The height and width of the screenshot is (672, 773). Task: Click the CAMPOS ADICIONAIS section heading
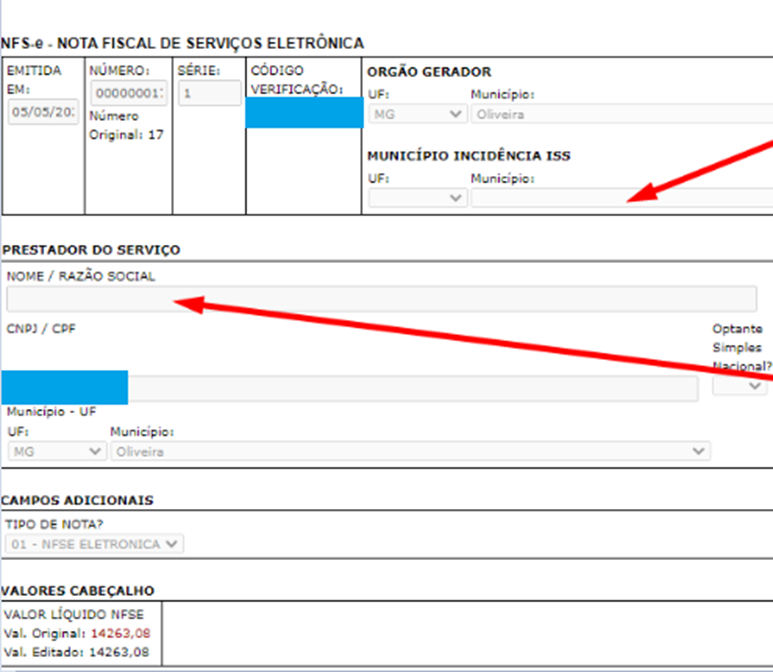pos(78,500)
